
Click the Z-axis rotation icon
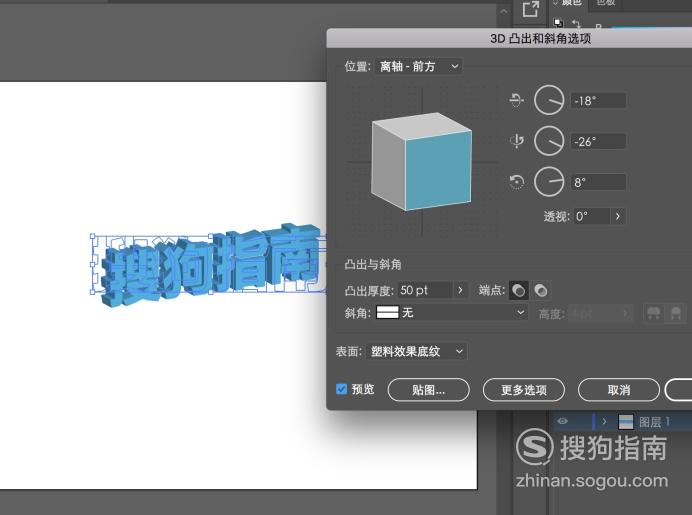pos(516,181)
